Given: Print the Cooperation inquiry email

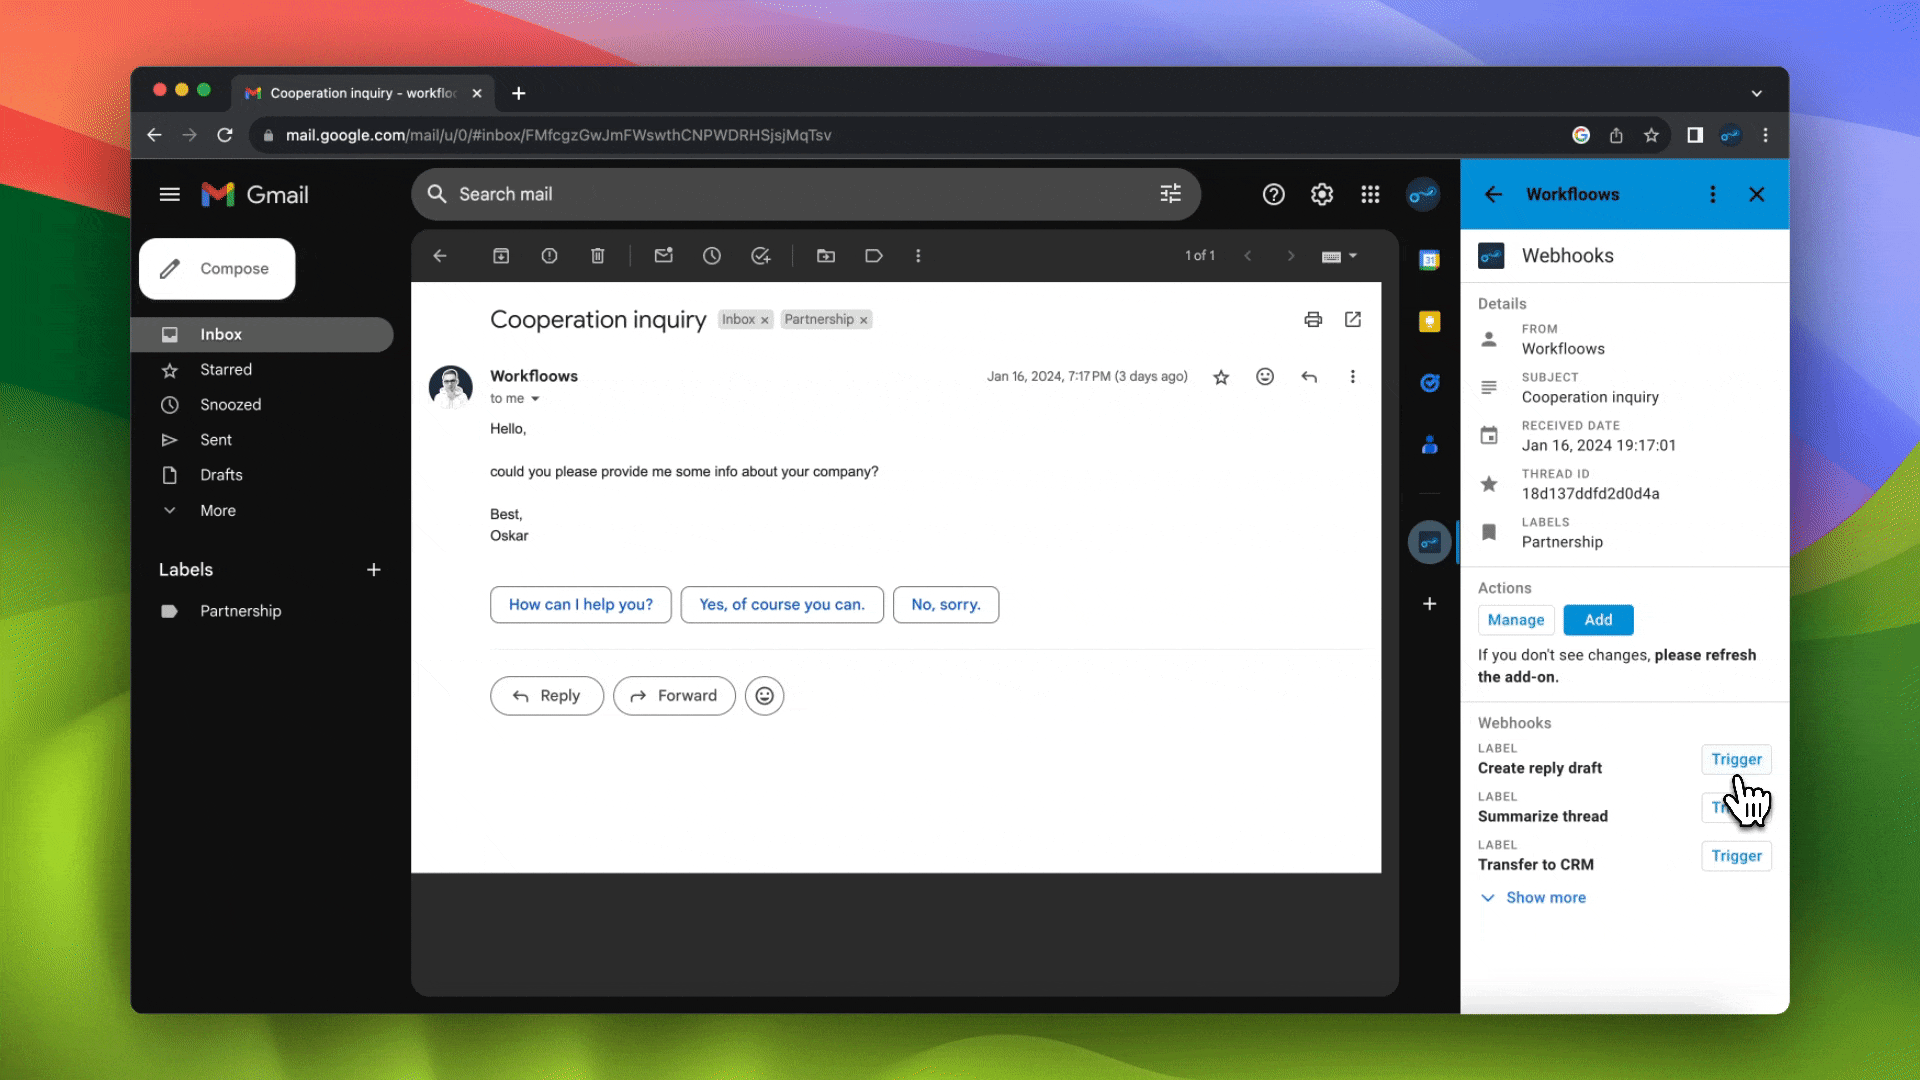Looking at the screenshot, I should pos(1313,320).
